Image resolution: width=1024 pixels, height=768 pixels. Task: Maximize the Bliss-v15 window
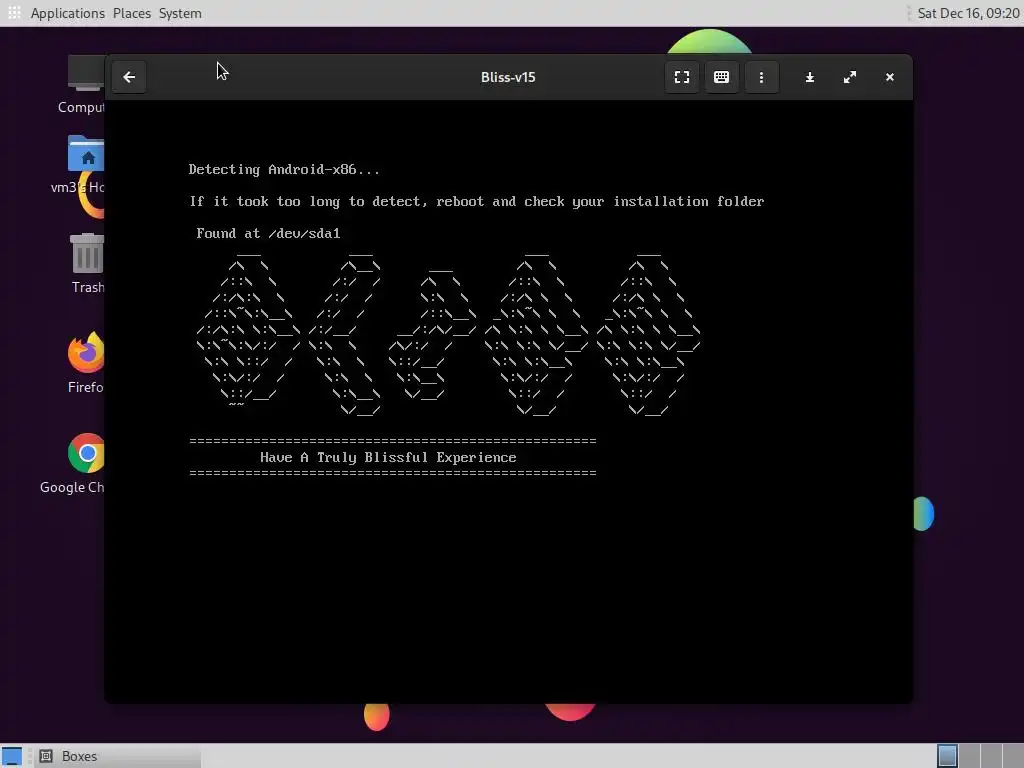tap(850, 77)
